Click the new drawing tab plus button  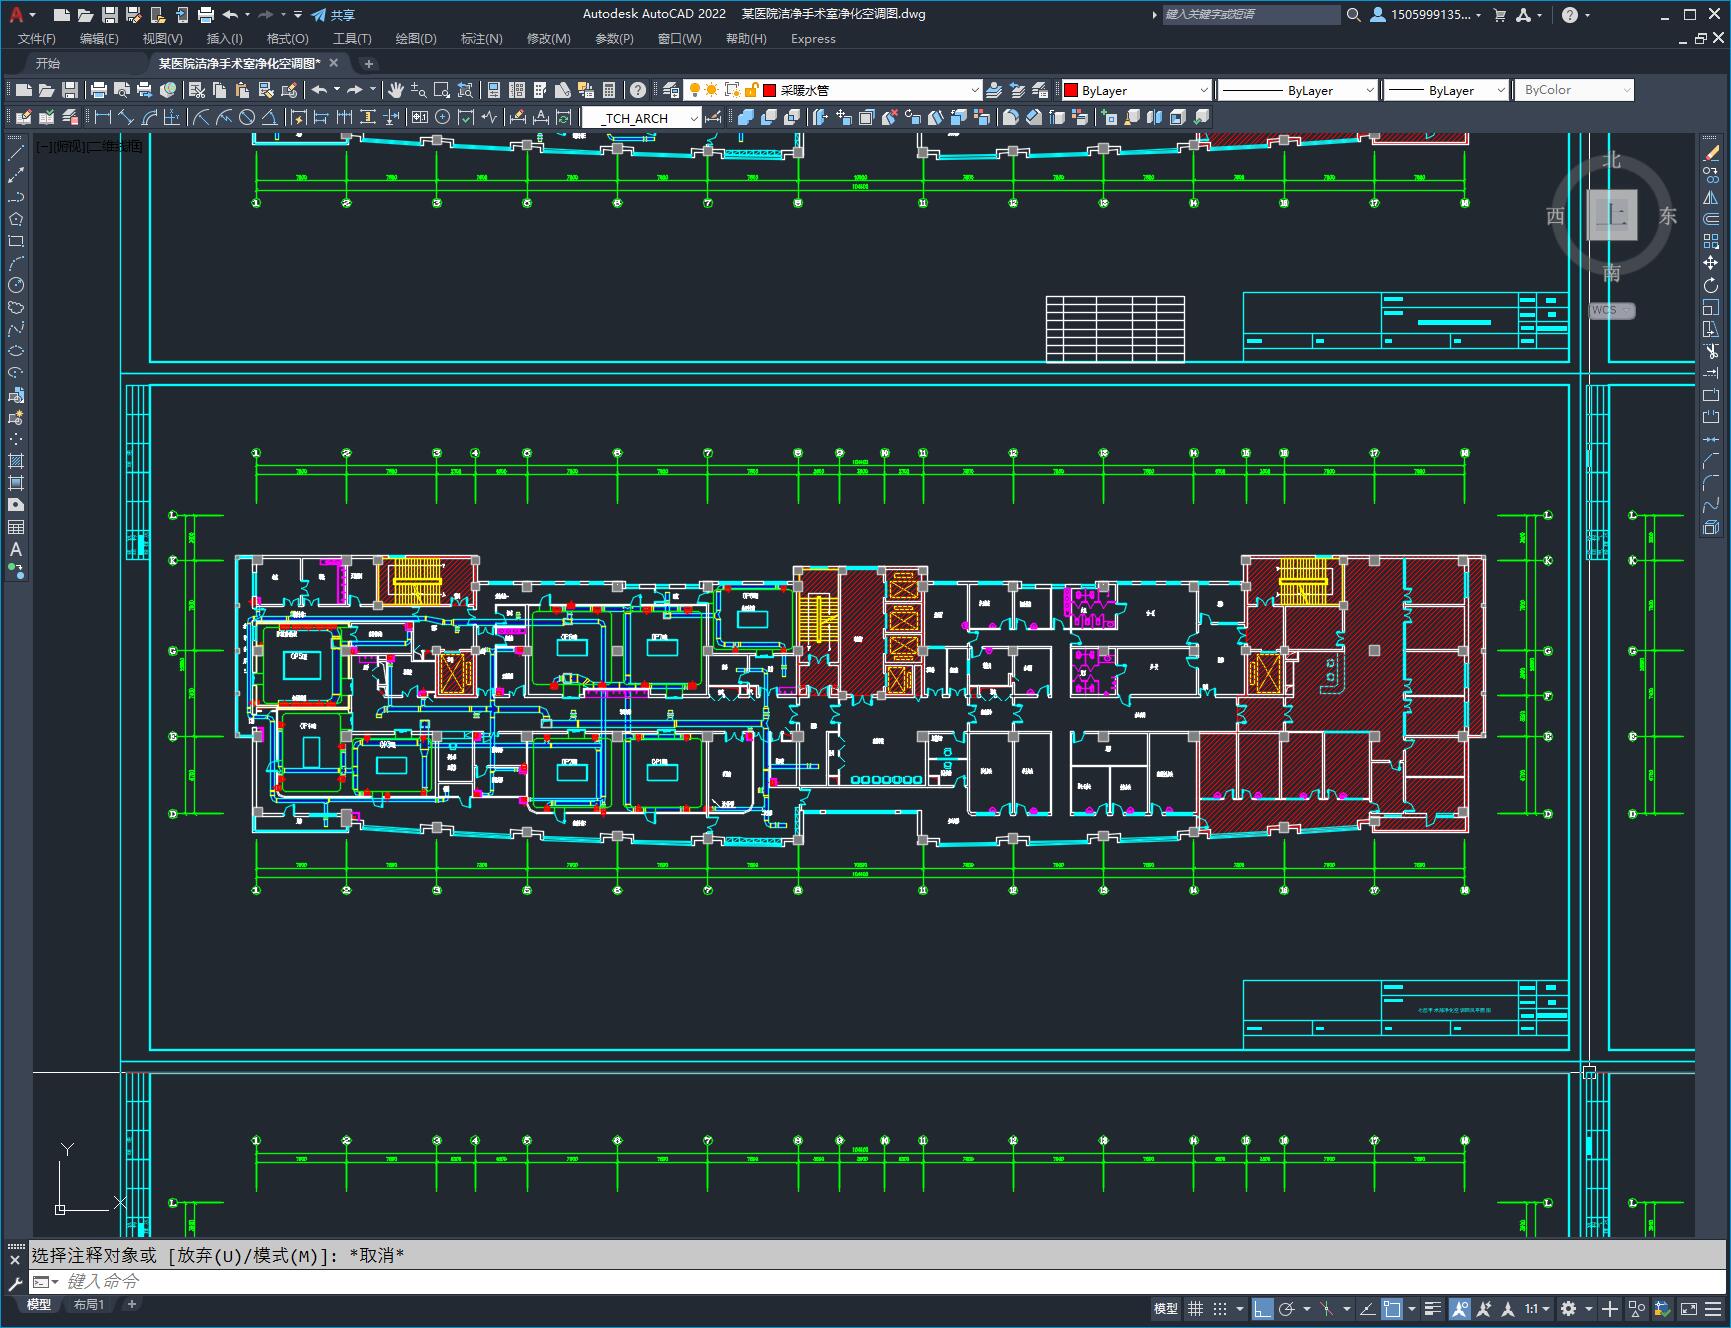368,63
